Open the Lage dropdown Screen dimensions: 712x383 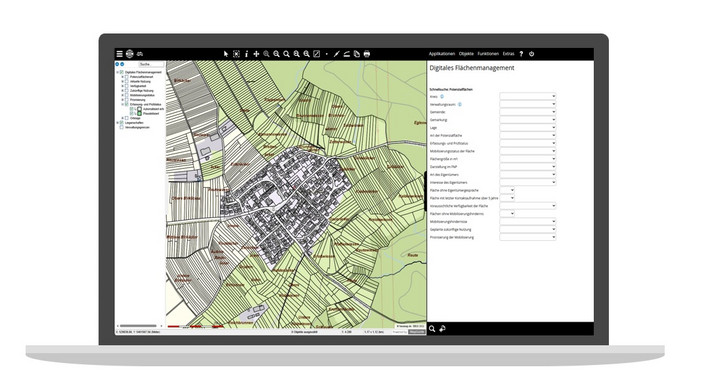pos(528,128)
